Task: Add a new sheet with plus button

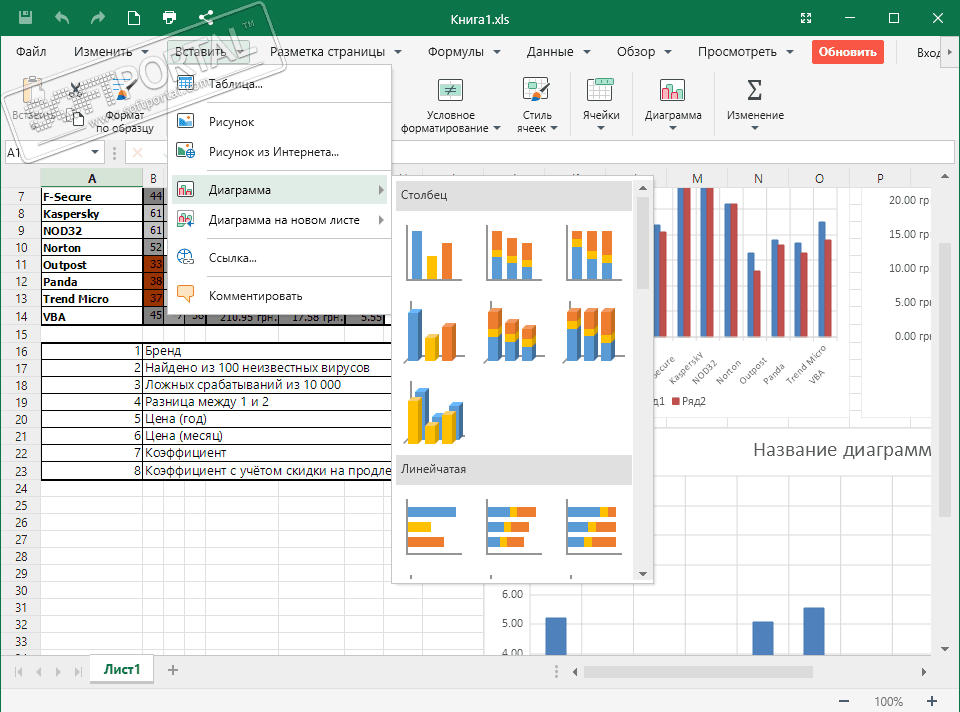Action: (173, 670)
